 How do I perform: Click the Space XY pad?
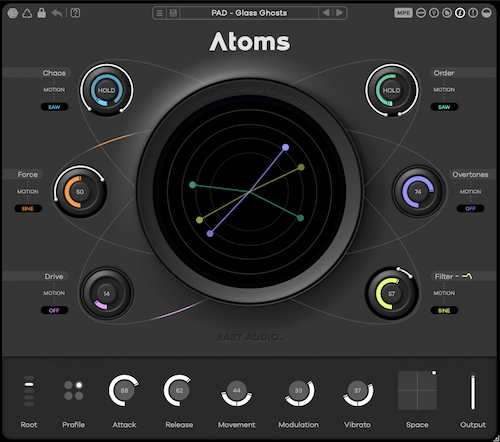click(417, 390)
